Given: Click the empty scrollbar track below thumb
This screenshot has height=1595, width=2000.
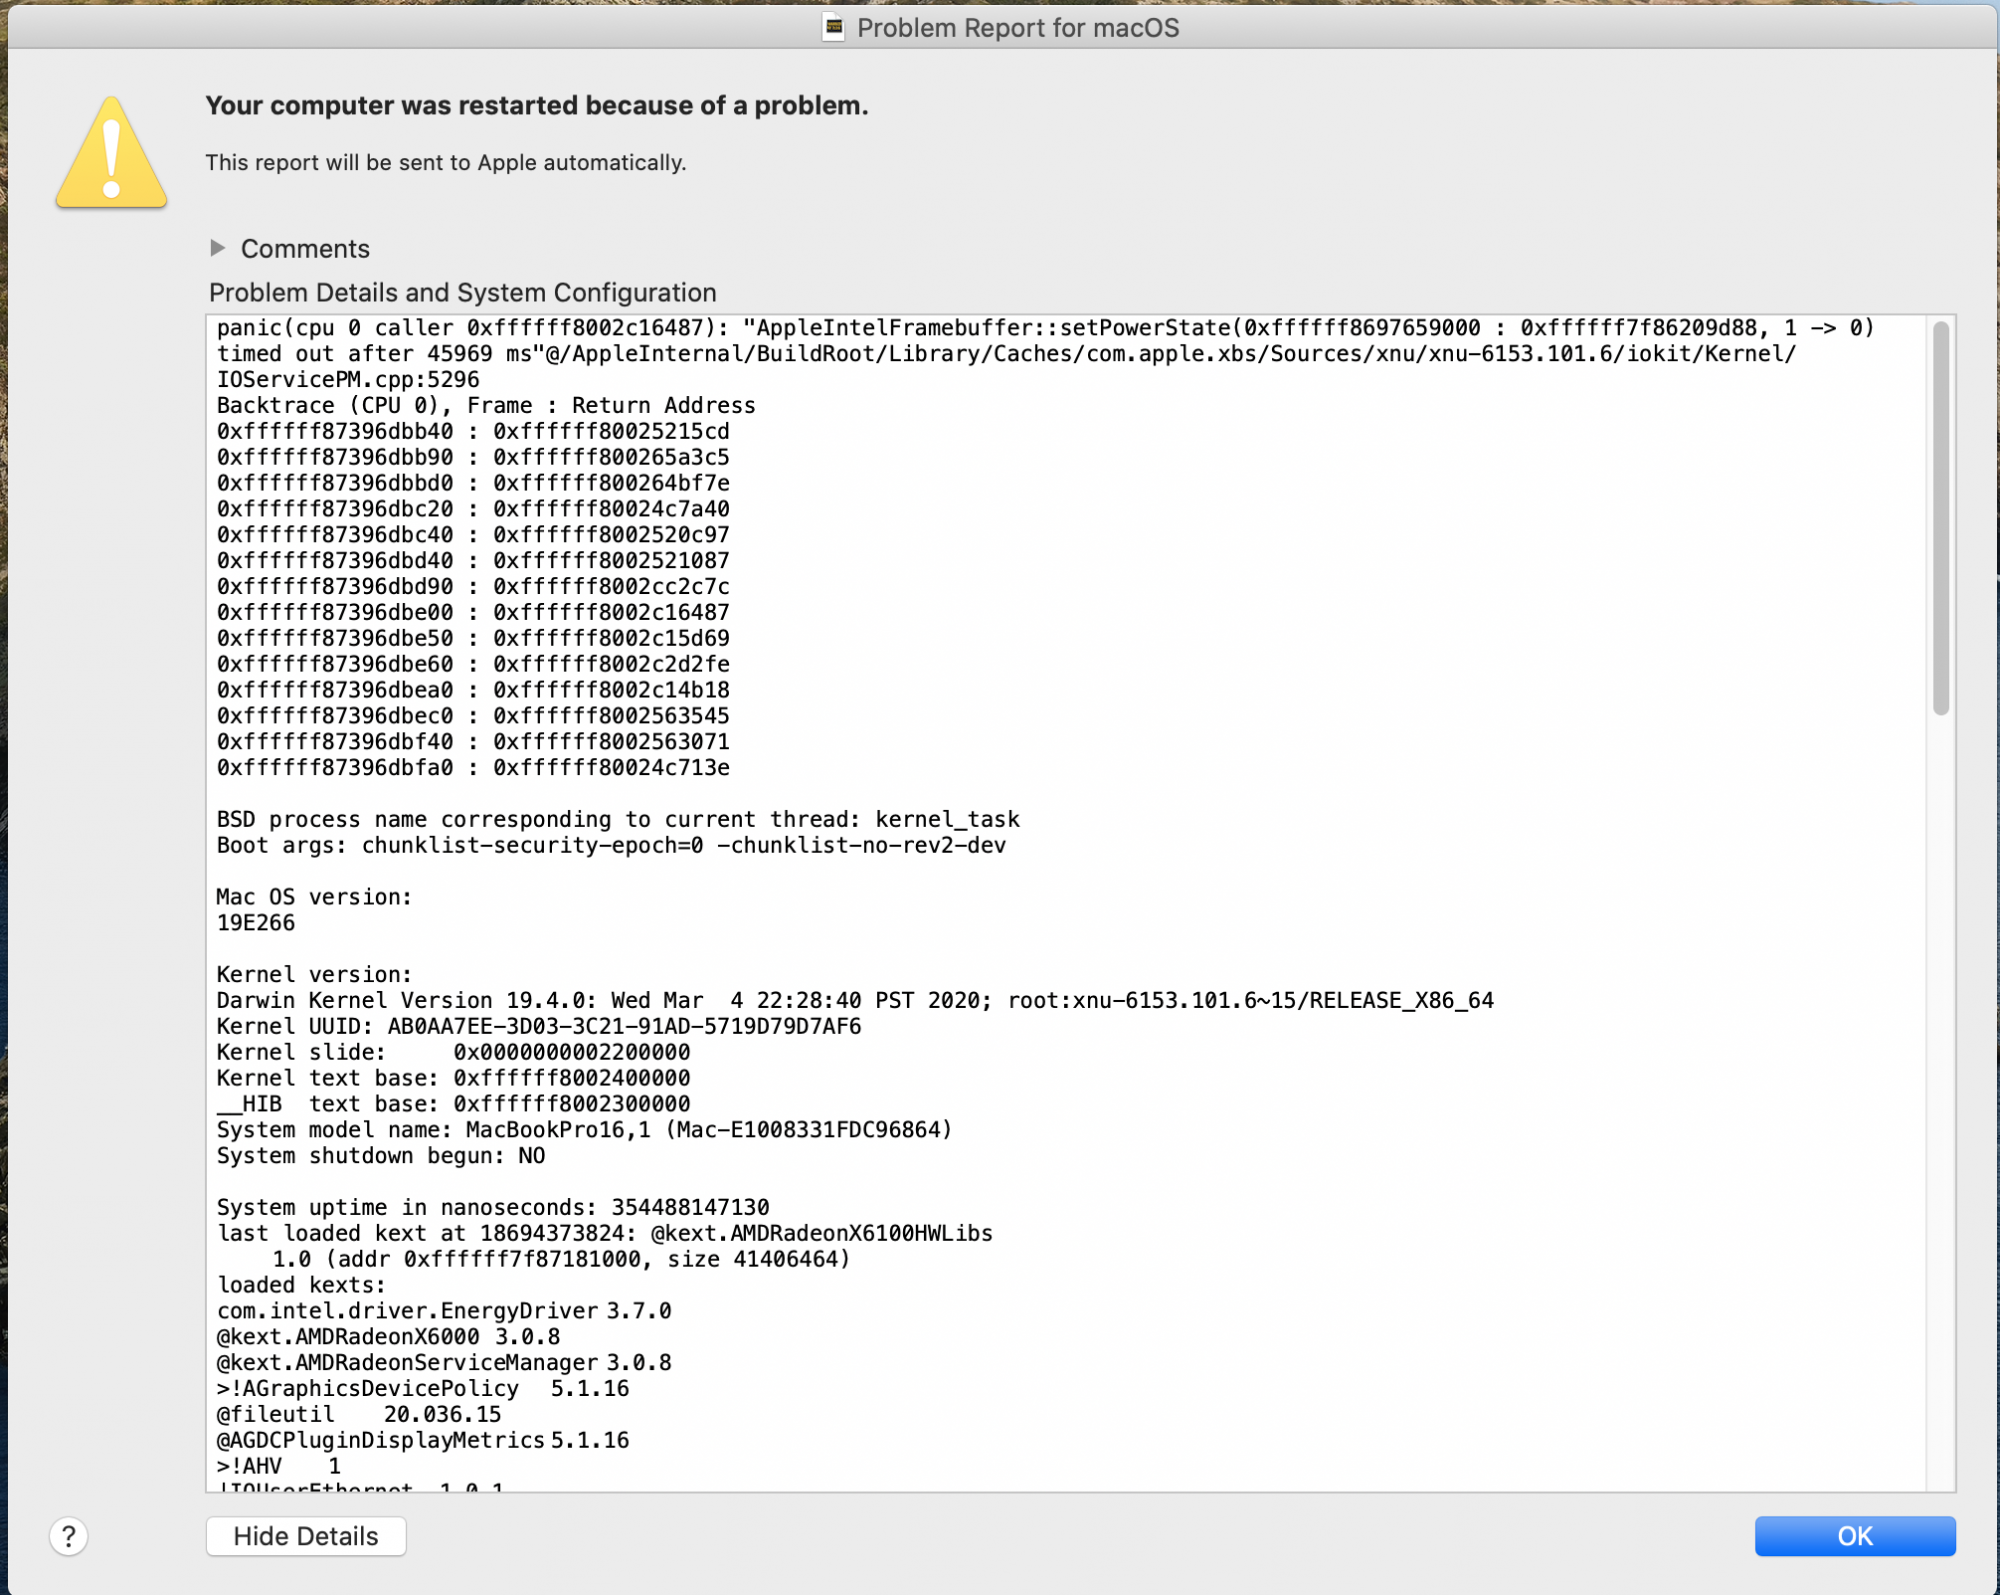Looking at the screenshot, I should 1940,1100.
